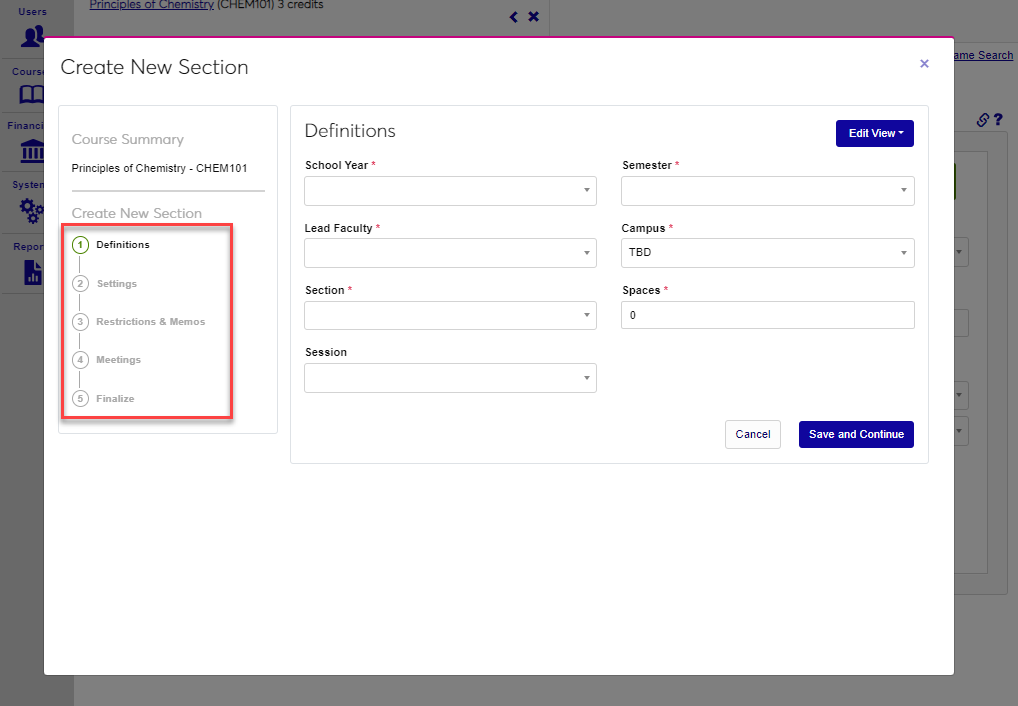Viewport: 1018px width, 706px height.
Task: Select the Financial bank building icon
Action: [32, 152]
